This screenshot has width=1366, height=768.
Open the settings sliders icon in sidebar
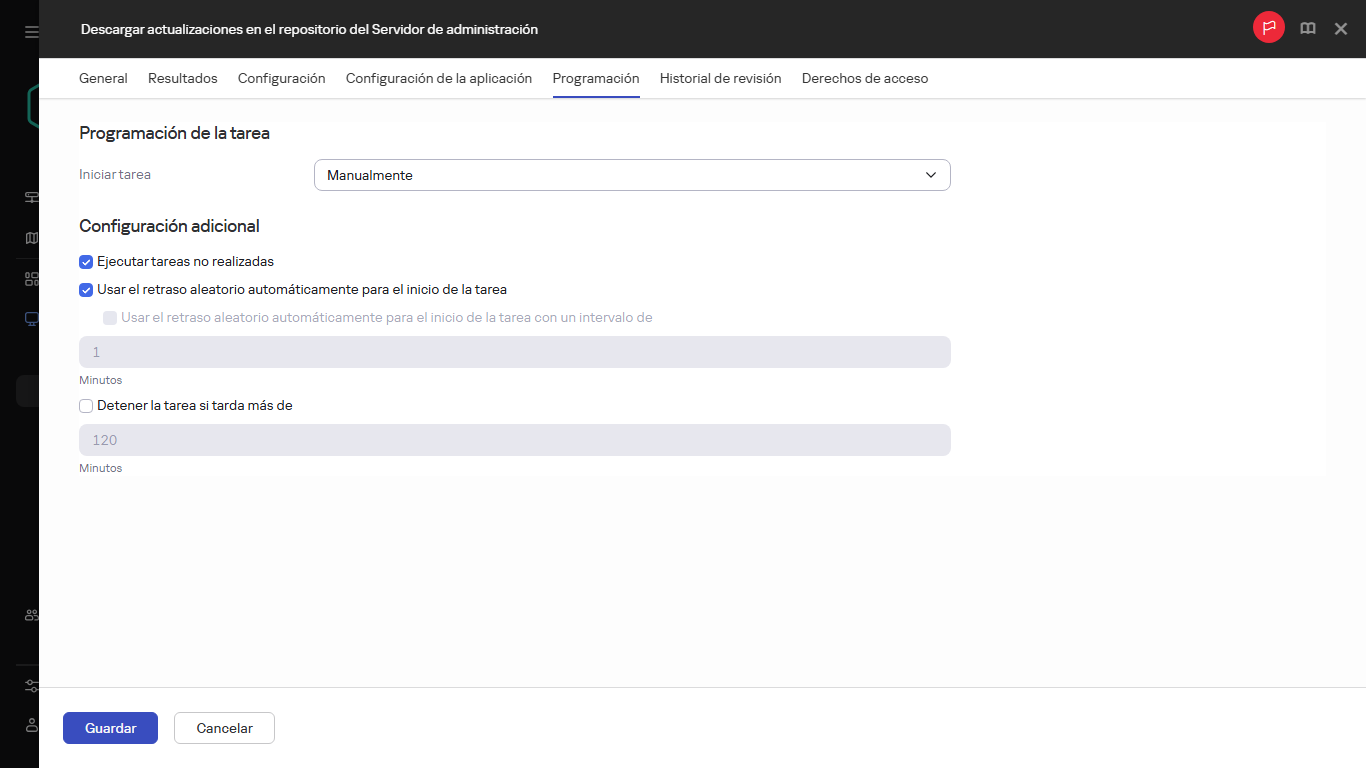pyautogui.click(x=29, y=686)
